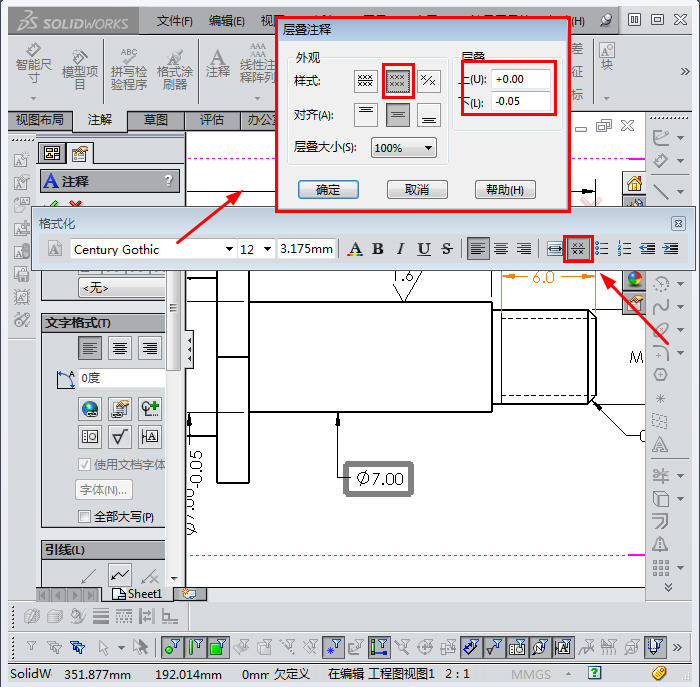Choose the diagonal fraction stack style
Image resolution: width=700 pixels, height=687 pixels.
pos(428,81)
